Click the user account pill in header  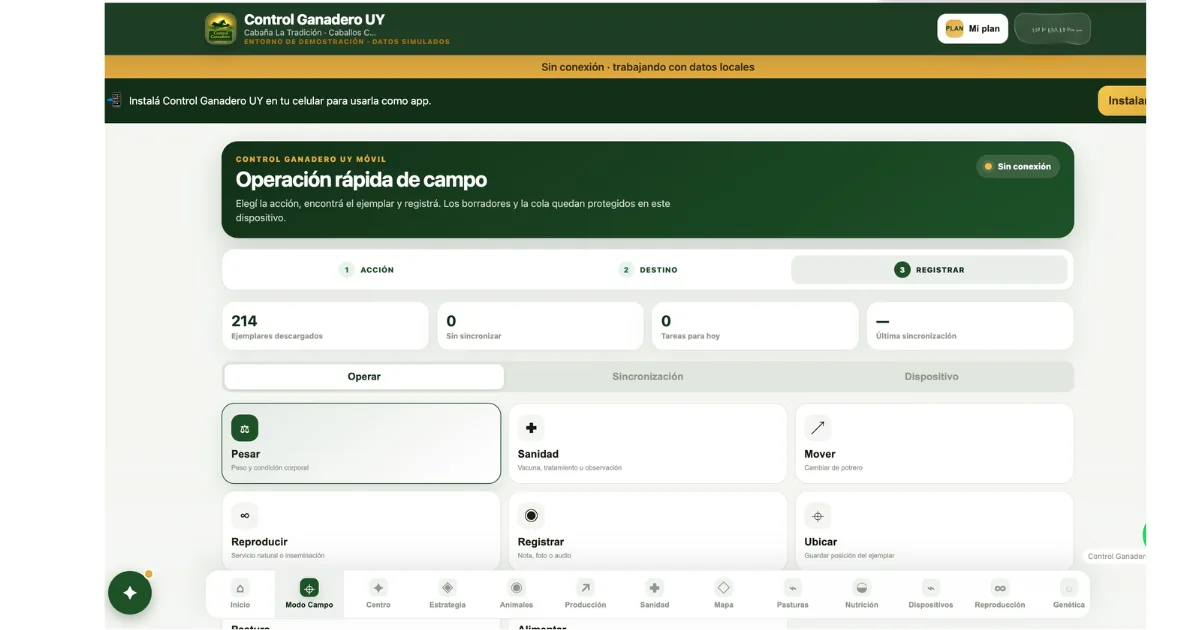pos(1052,29)
